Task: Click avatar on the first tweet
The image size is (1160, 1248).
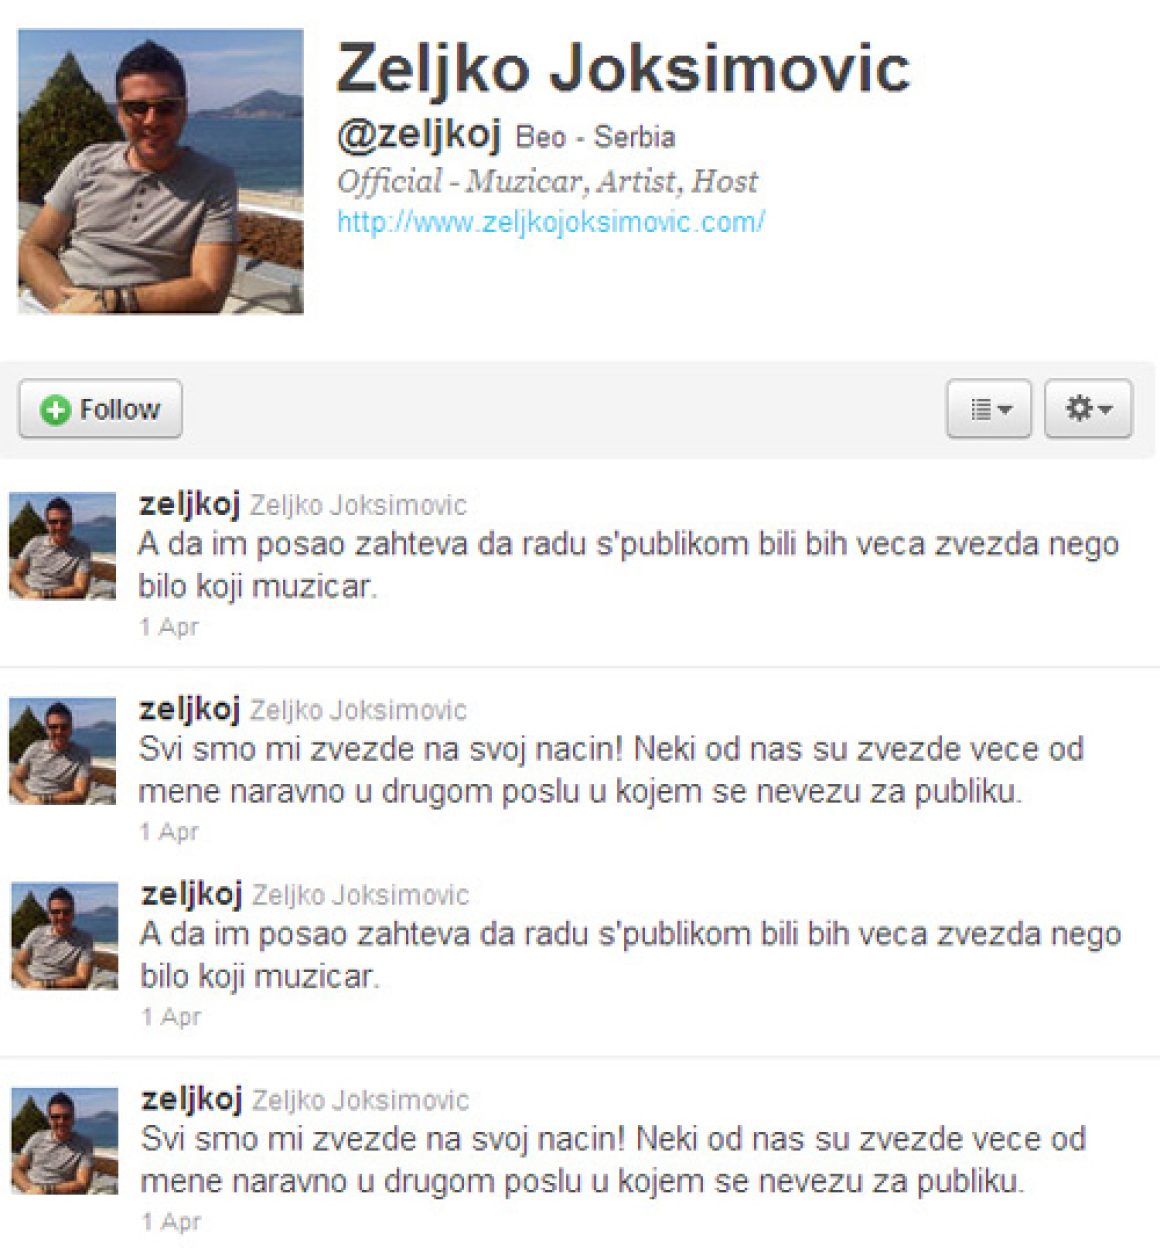Action: 62,545
